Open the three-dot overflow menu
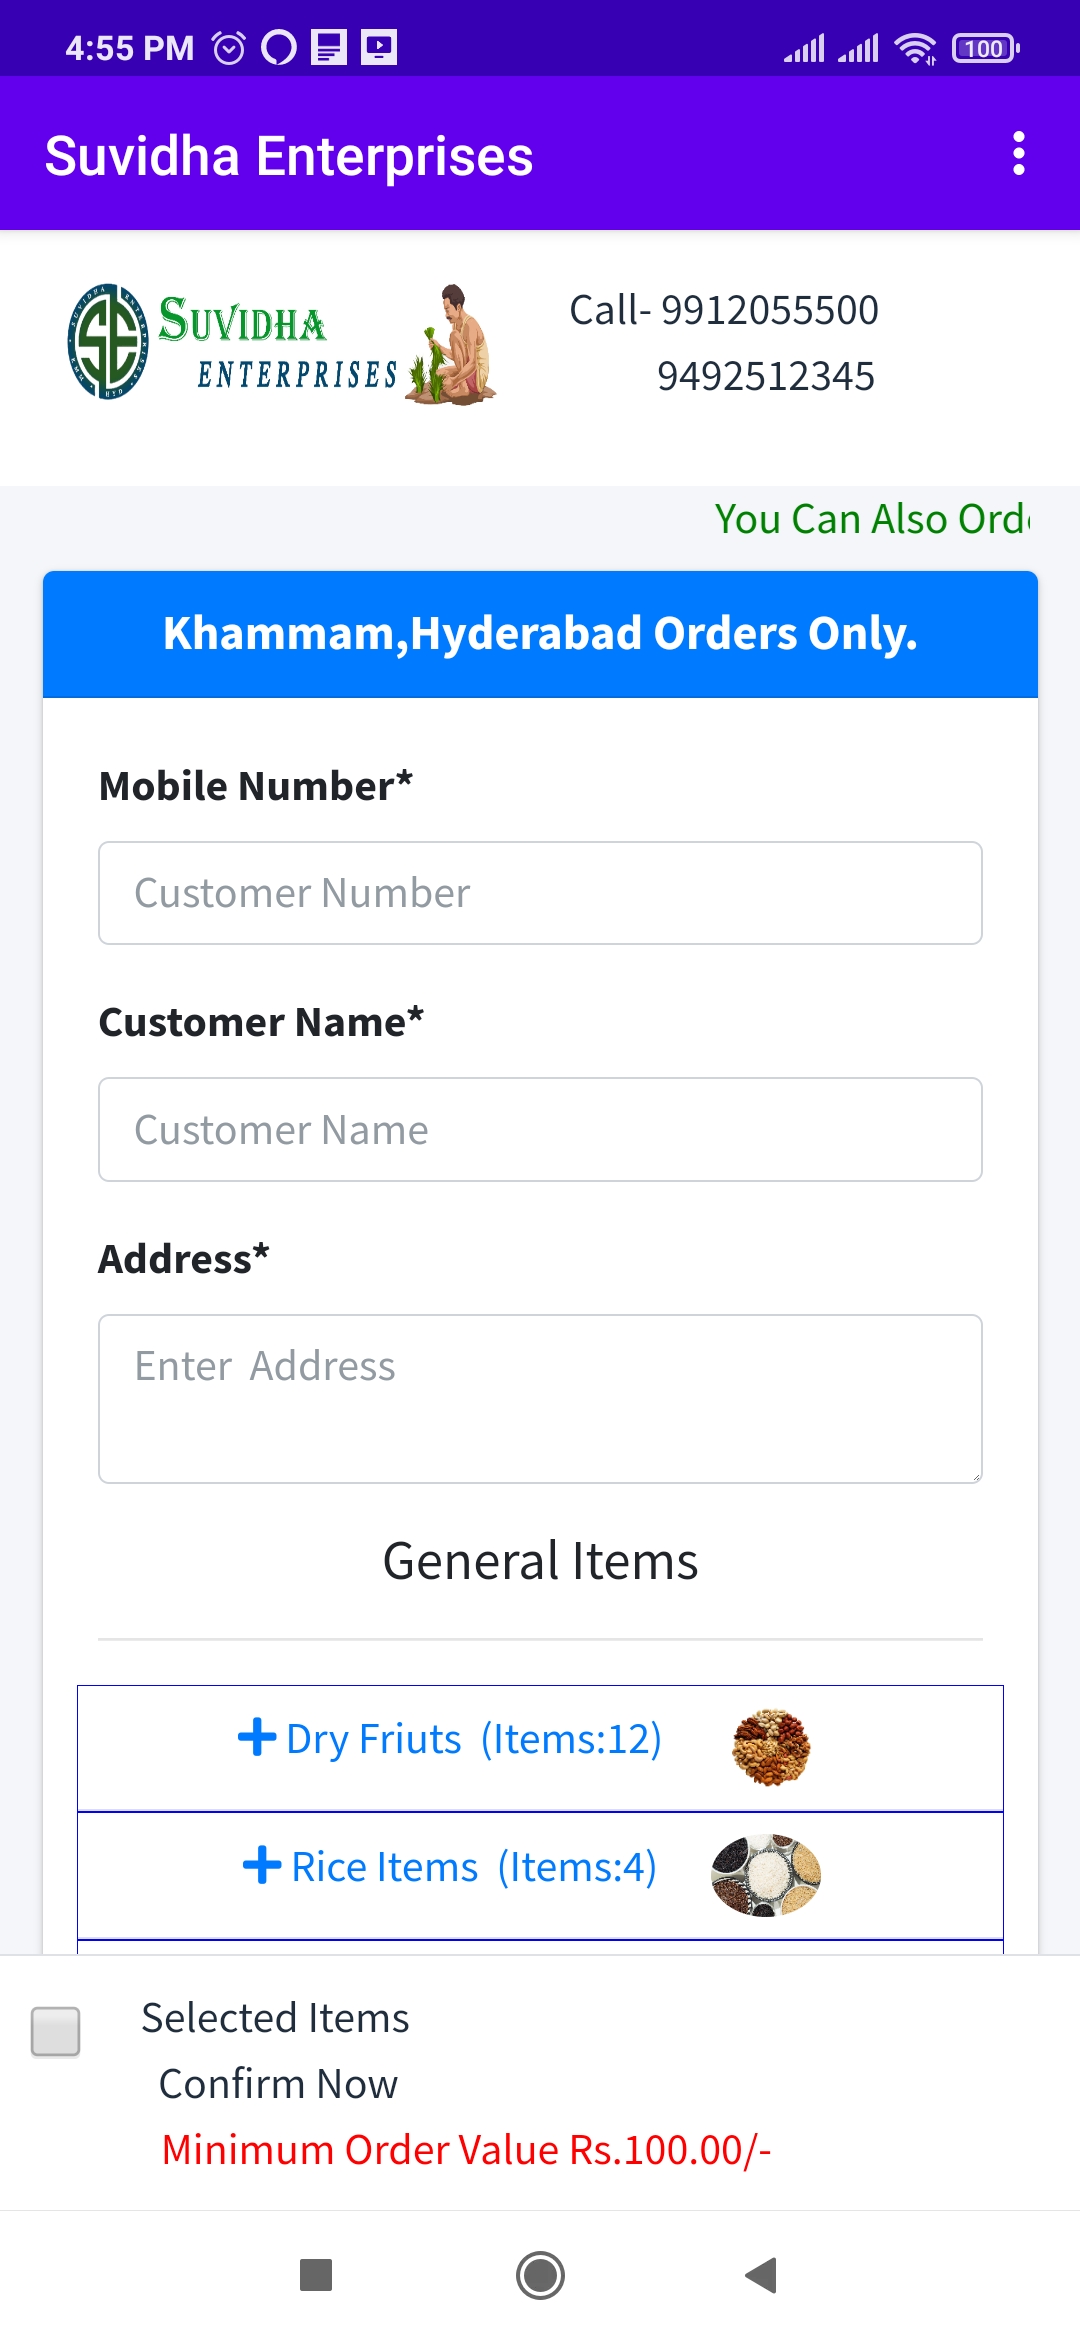The image size is (1080, 2340). 1018,154
